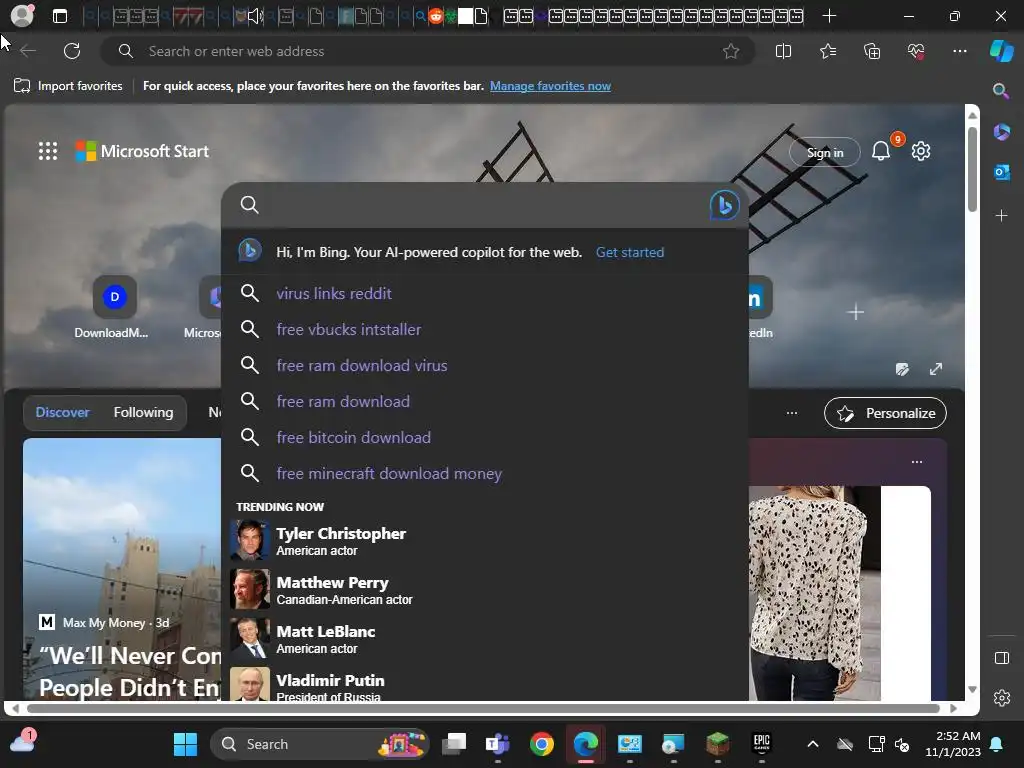Click in the Bing search input box
1024x768 pixels.
click(483, 205)
